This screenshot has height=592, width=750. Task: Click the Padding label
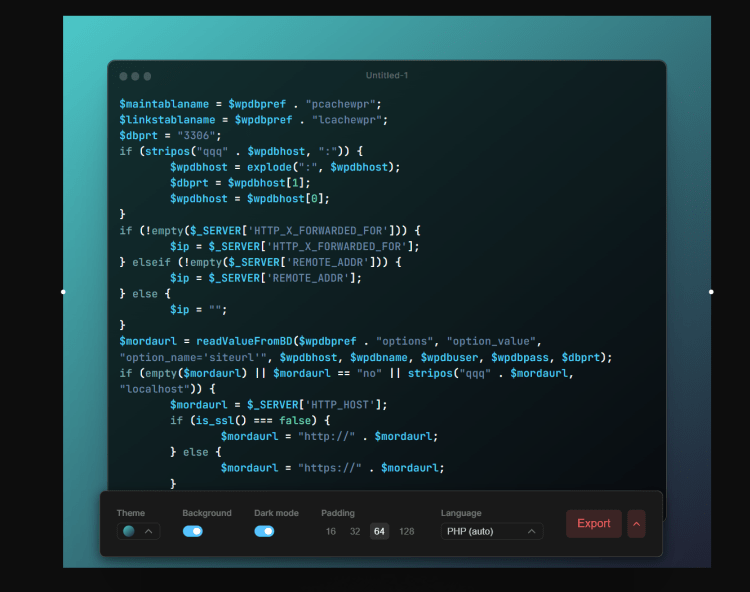(338, 513)
